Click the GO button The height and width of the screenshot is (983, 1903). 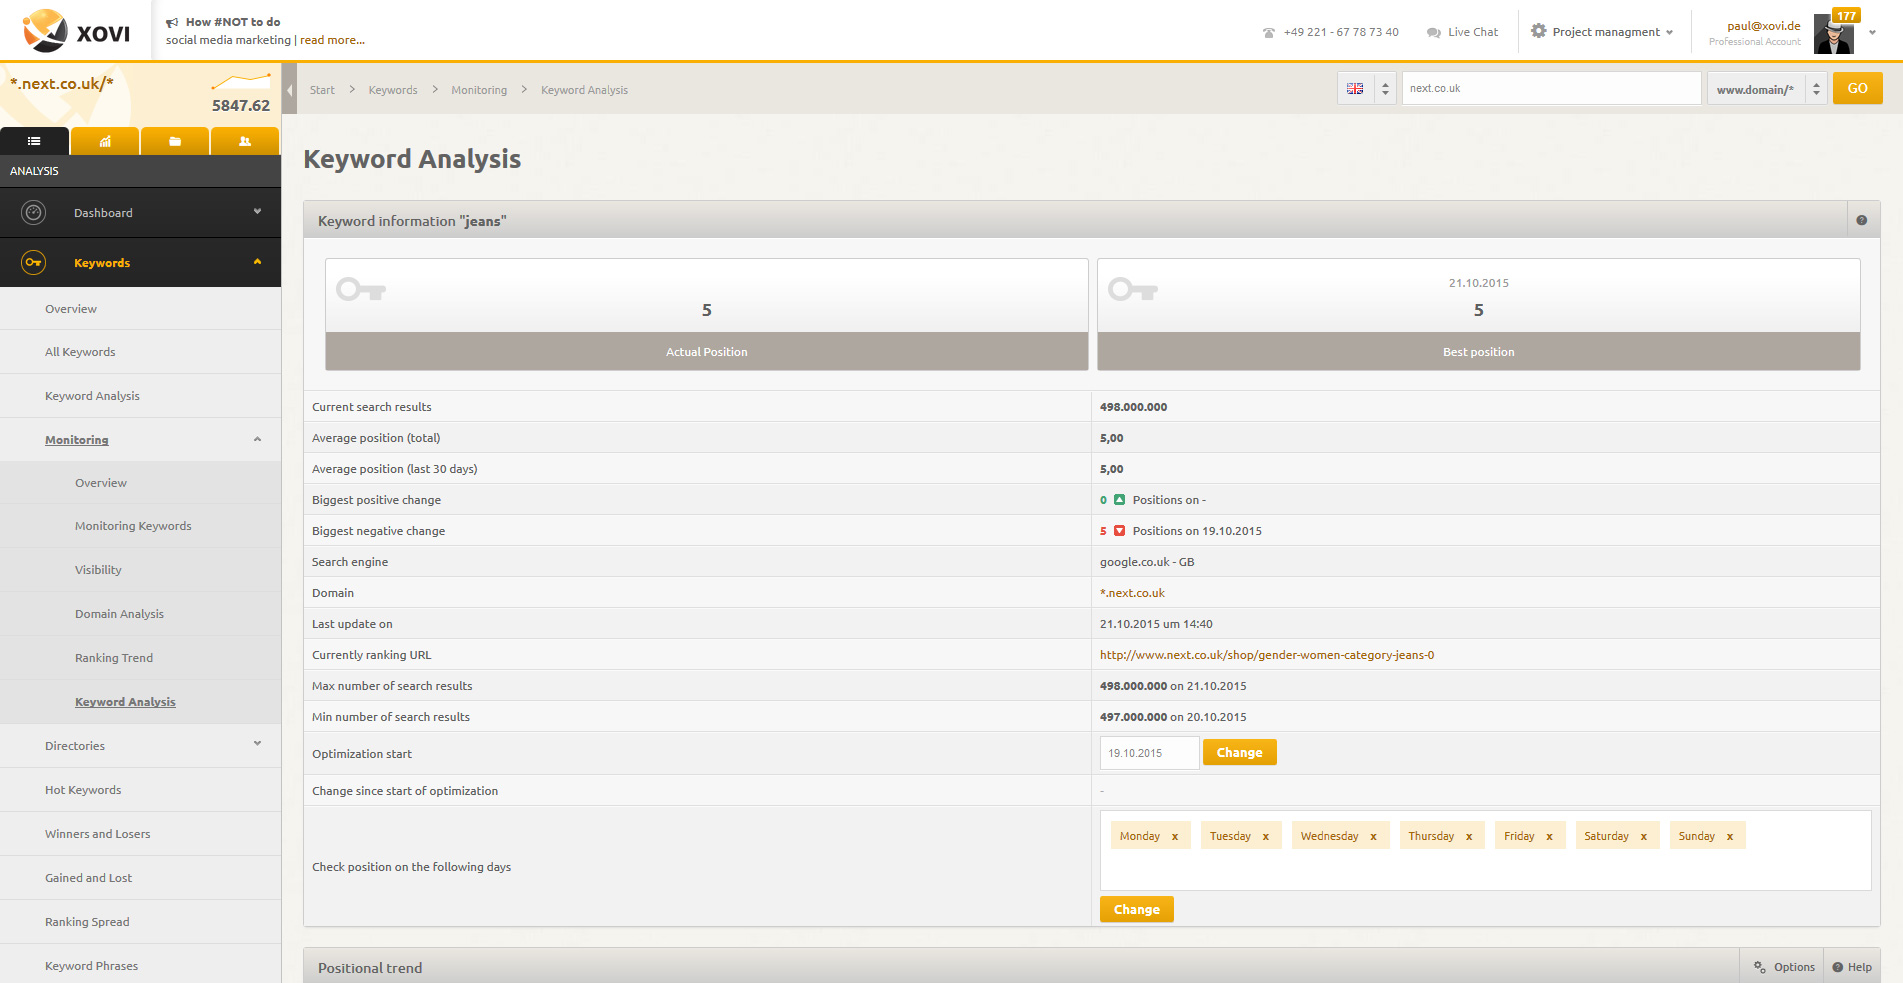pyautogui.click(x=1857, y=88)
